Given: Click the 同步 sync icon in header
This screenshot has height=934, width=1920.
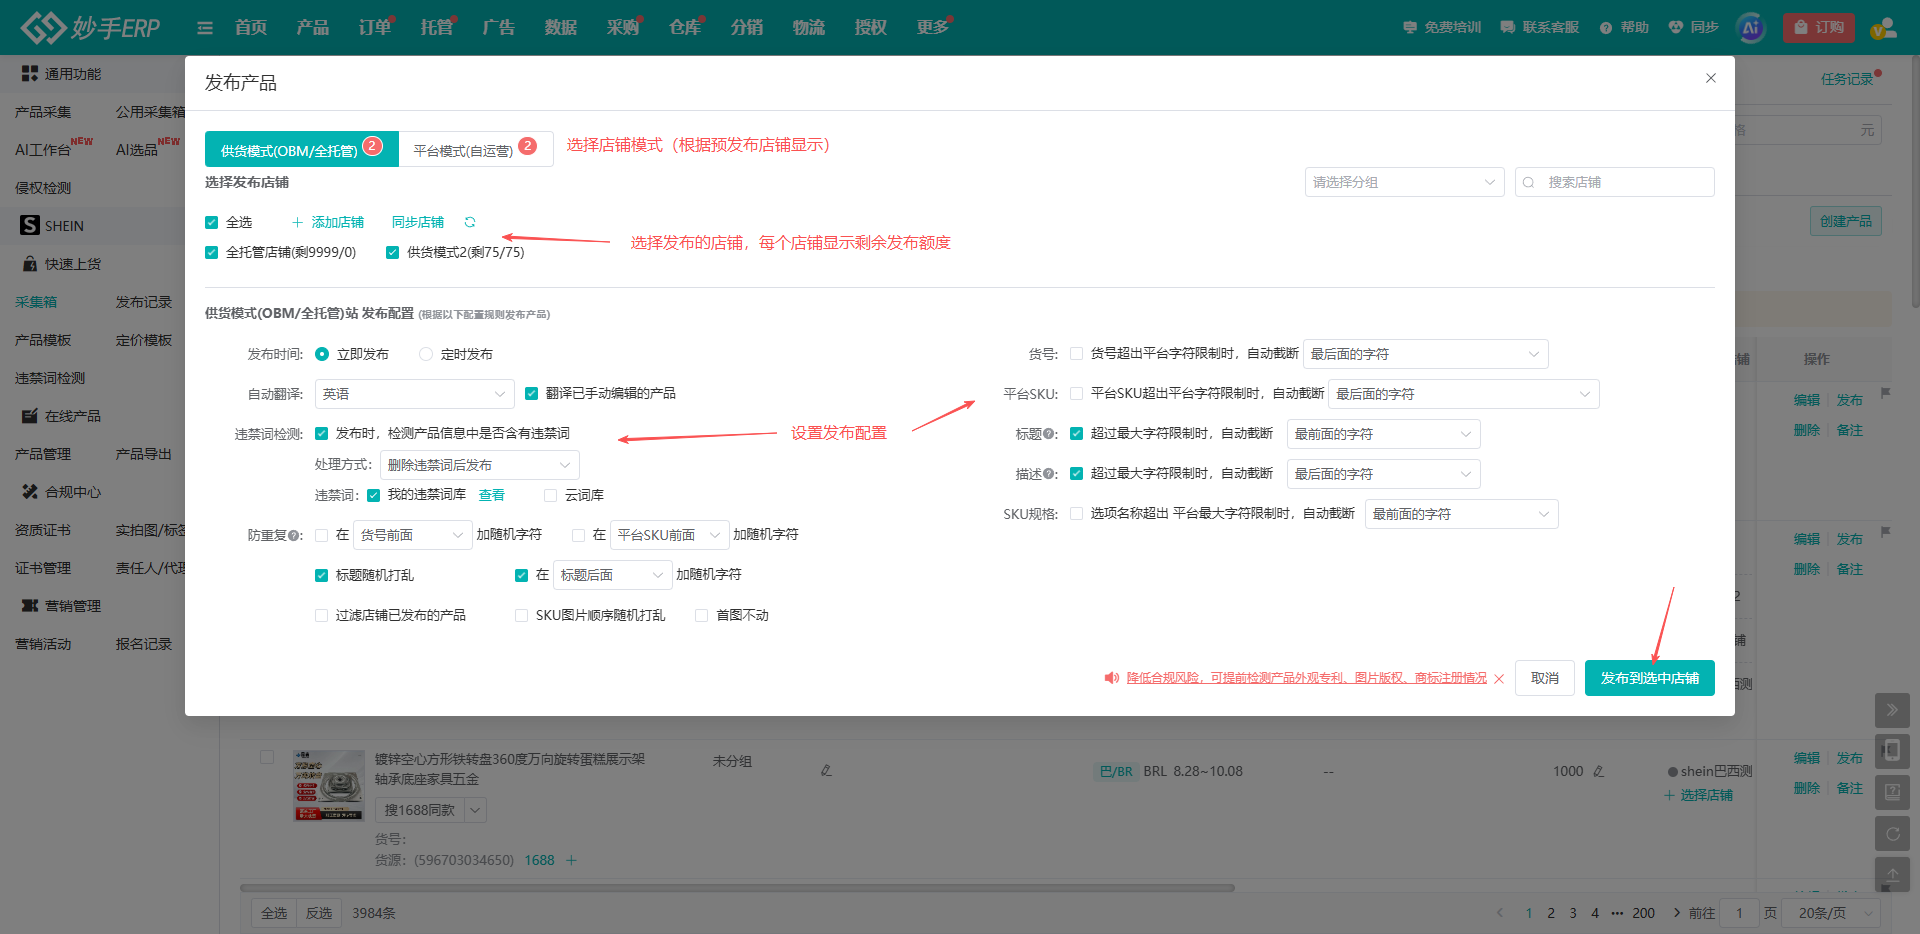Looking at the screenshot, I should 1676,28.
